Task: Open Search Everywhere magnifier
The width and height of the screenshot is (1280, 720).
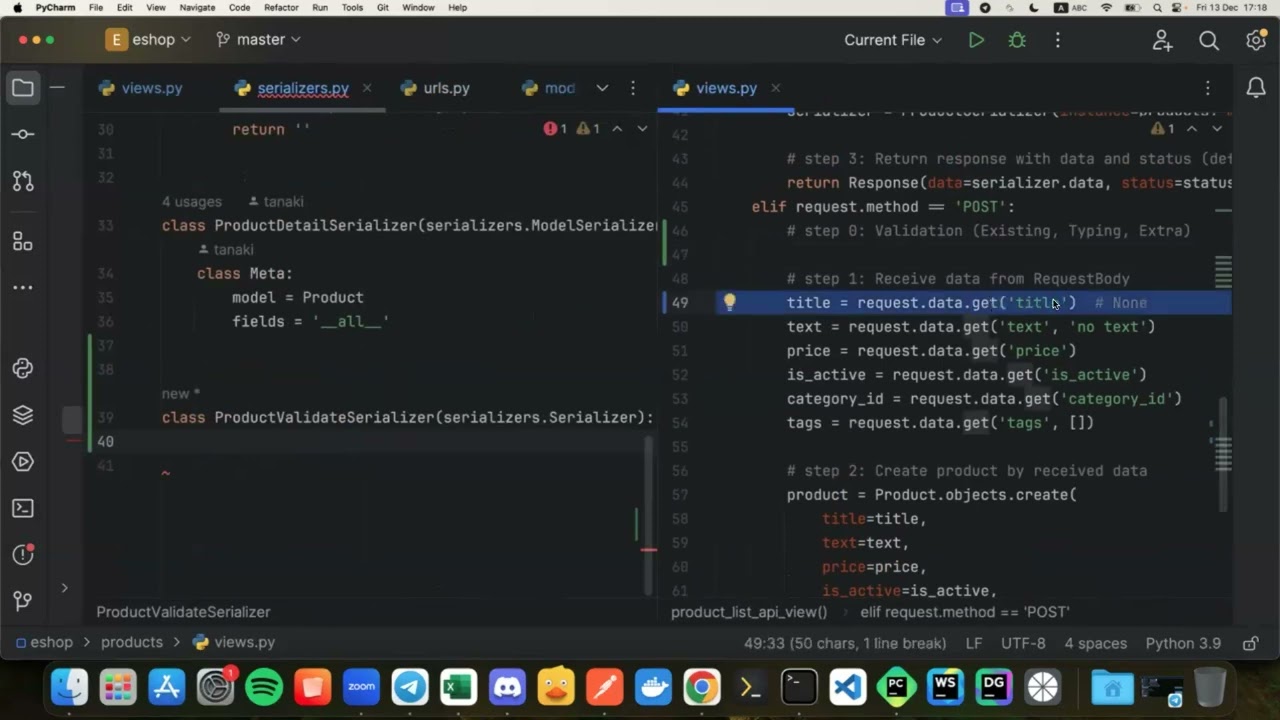Action: point(1209,40)
